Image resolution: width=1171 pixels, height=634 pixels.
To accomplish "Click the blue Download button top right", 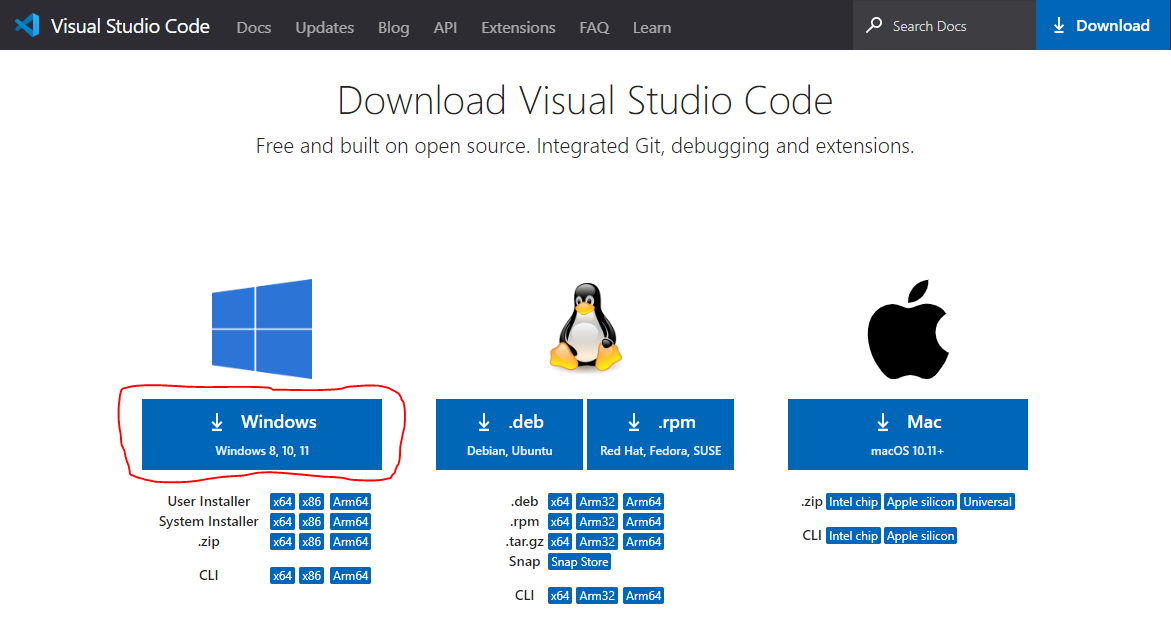I will [x=1103, y=25].
